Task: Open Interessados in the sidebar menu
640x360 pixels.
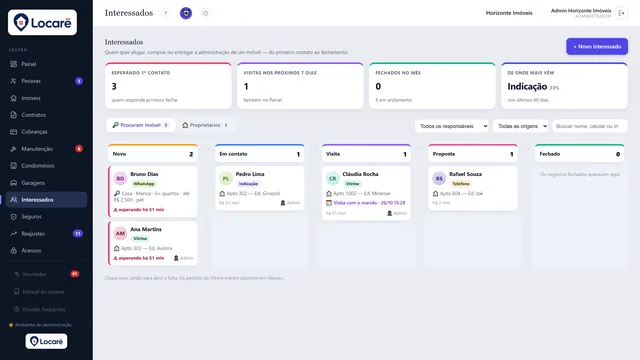Action: [46, 200]
